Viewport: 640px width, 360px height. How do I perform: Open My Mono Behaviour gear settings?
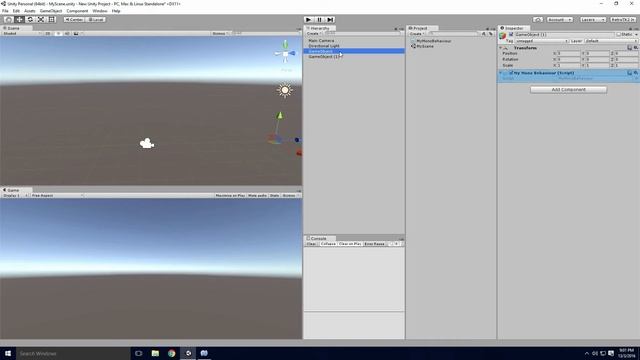click(x=636, y=73)
